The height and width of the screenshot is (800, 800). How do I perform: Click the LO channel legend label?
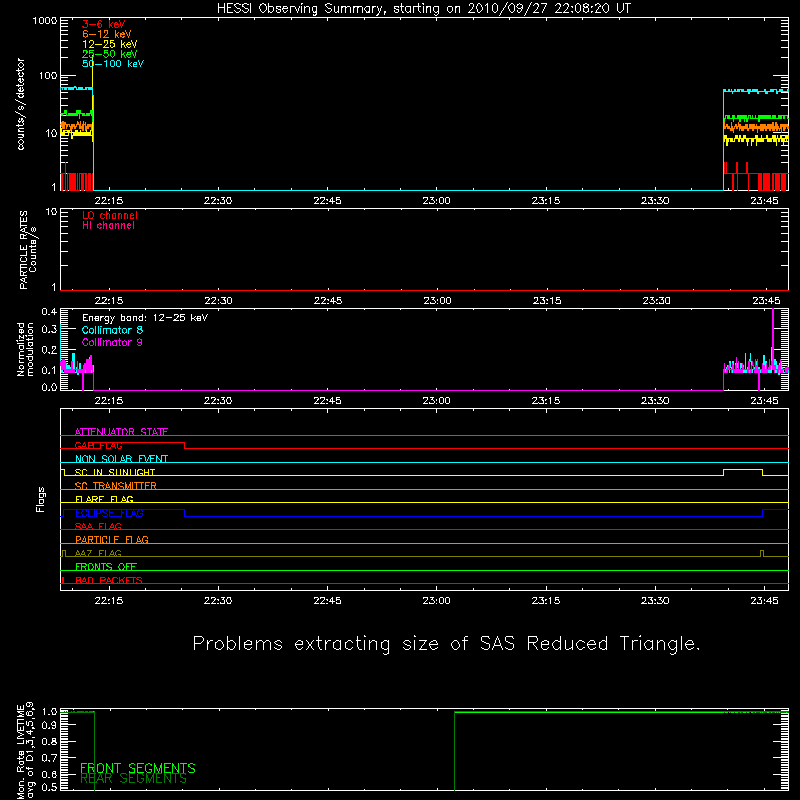(x=110, y=215)
